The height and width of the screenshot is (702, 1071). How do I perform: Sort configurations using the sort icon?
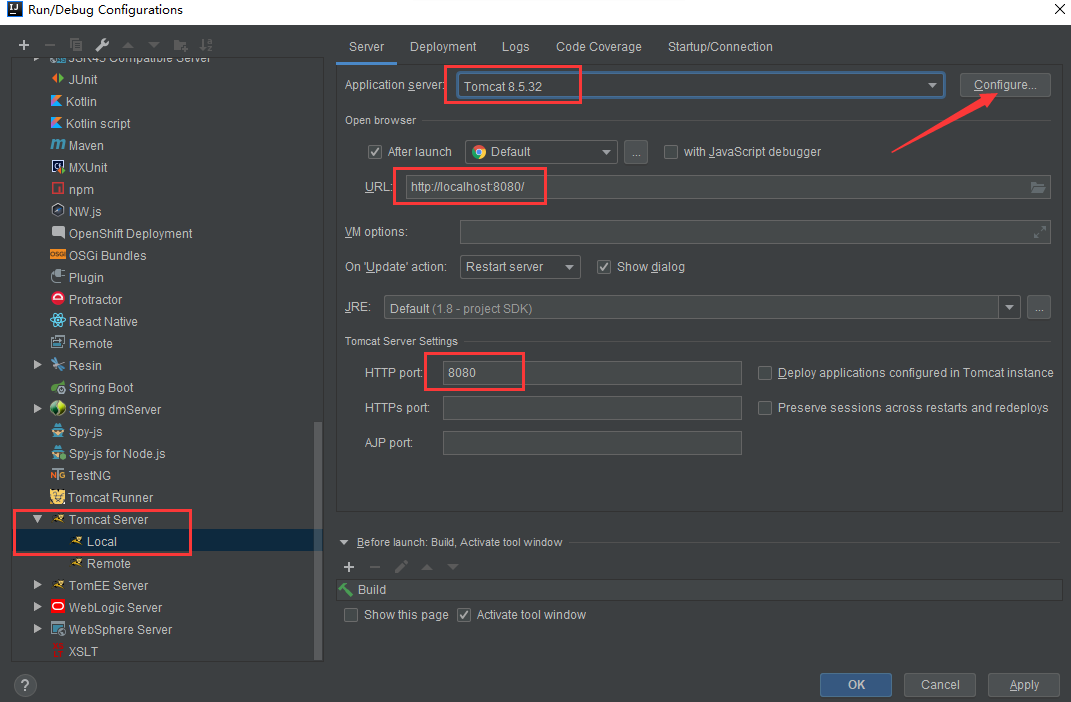click(x=206, y=45)
